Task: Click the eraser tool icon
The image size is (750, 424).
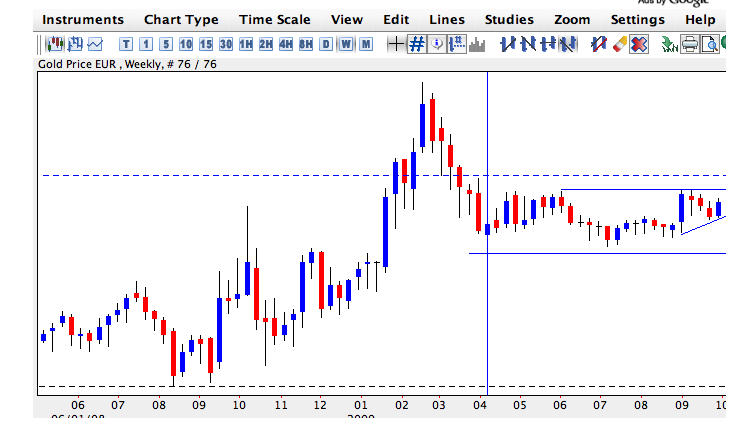Action: [x=619, y=43]
